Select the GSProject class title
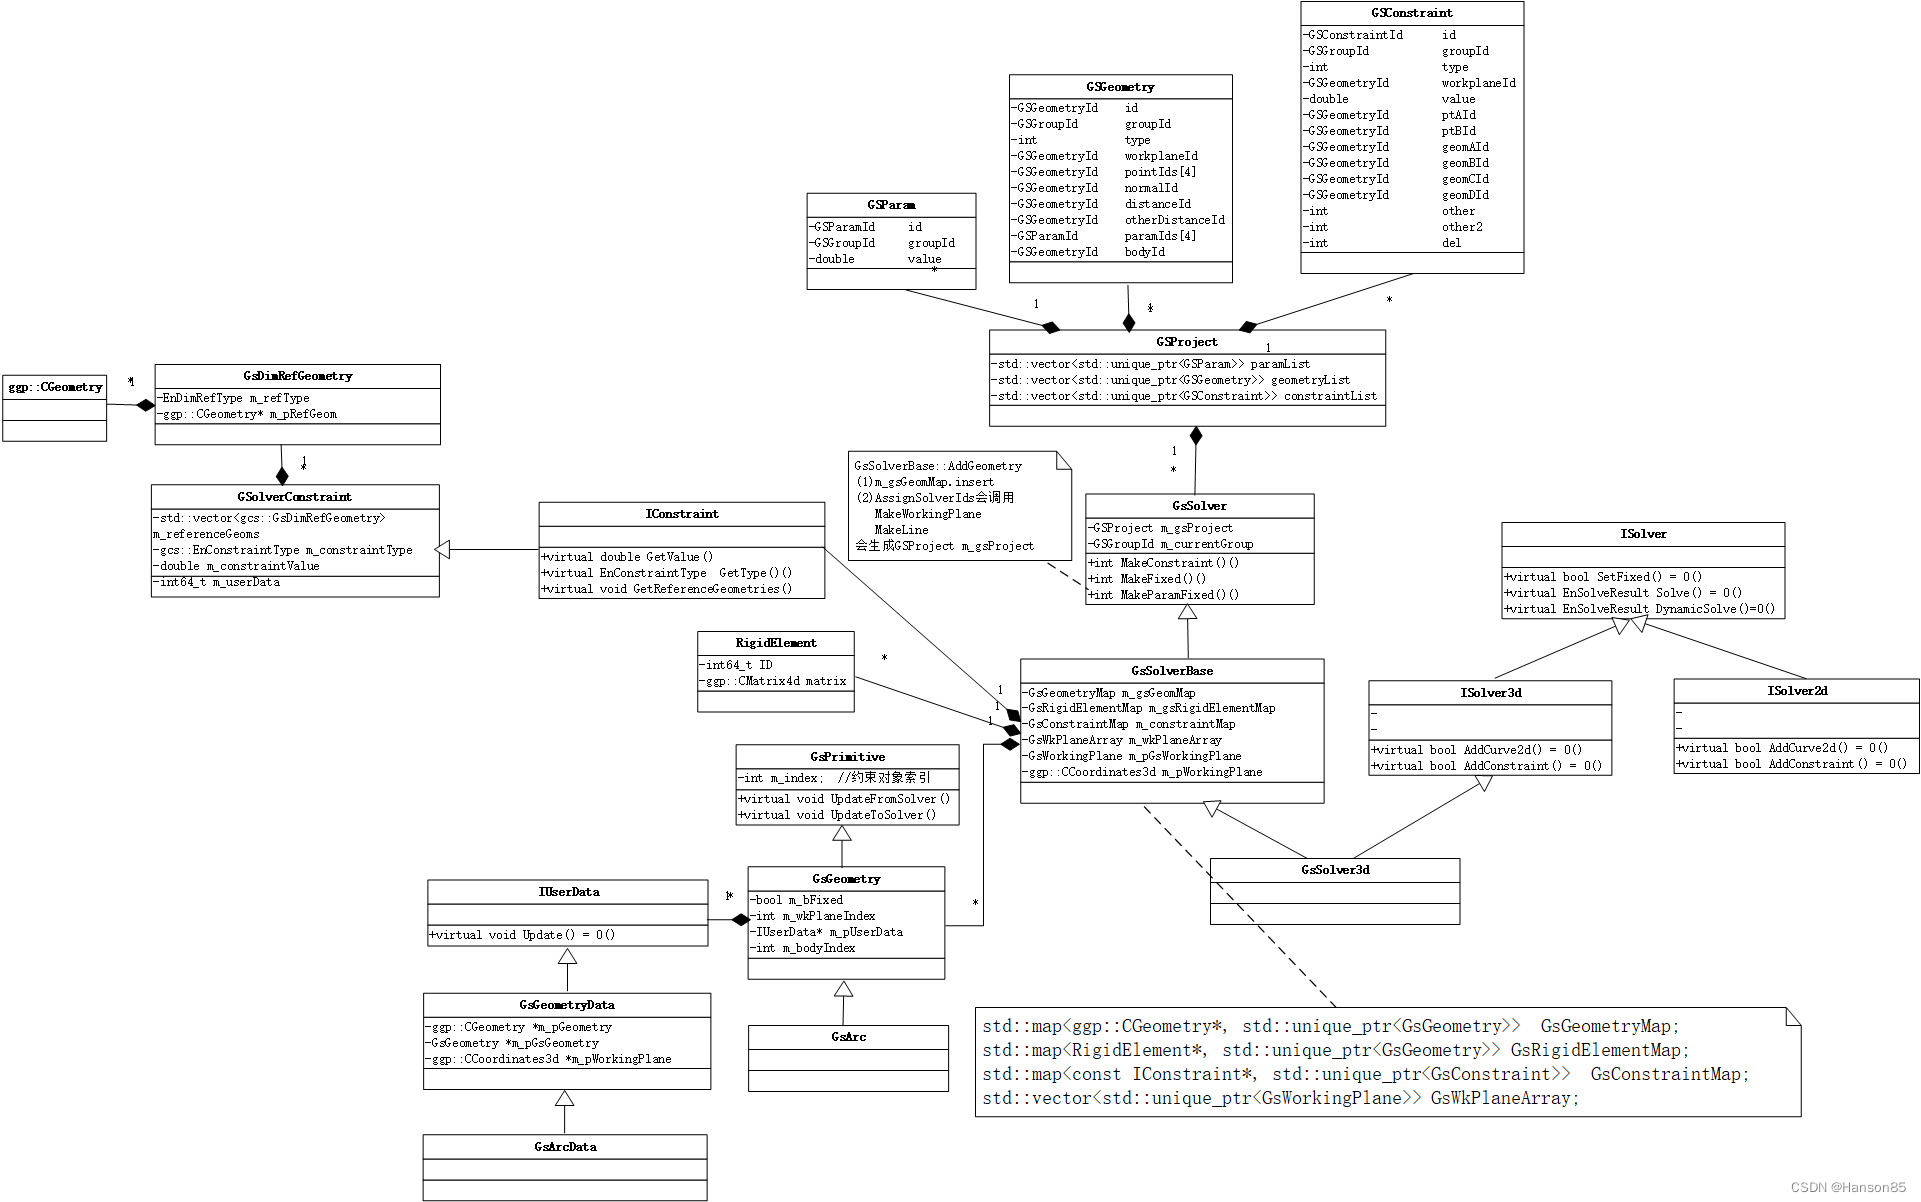 coord(1187,342)
